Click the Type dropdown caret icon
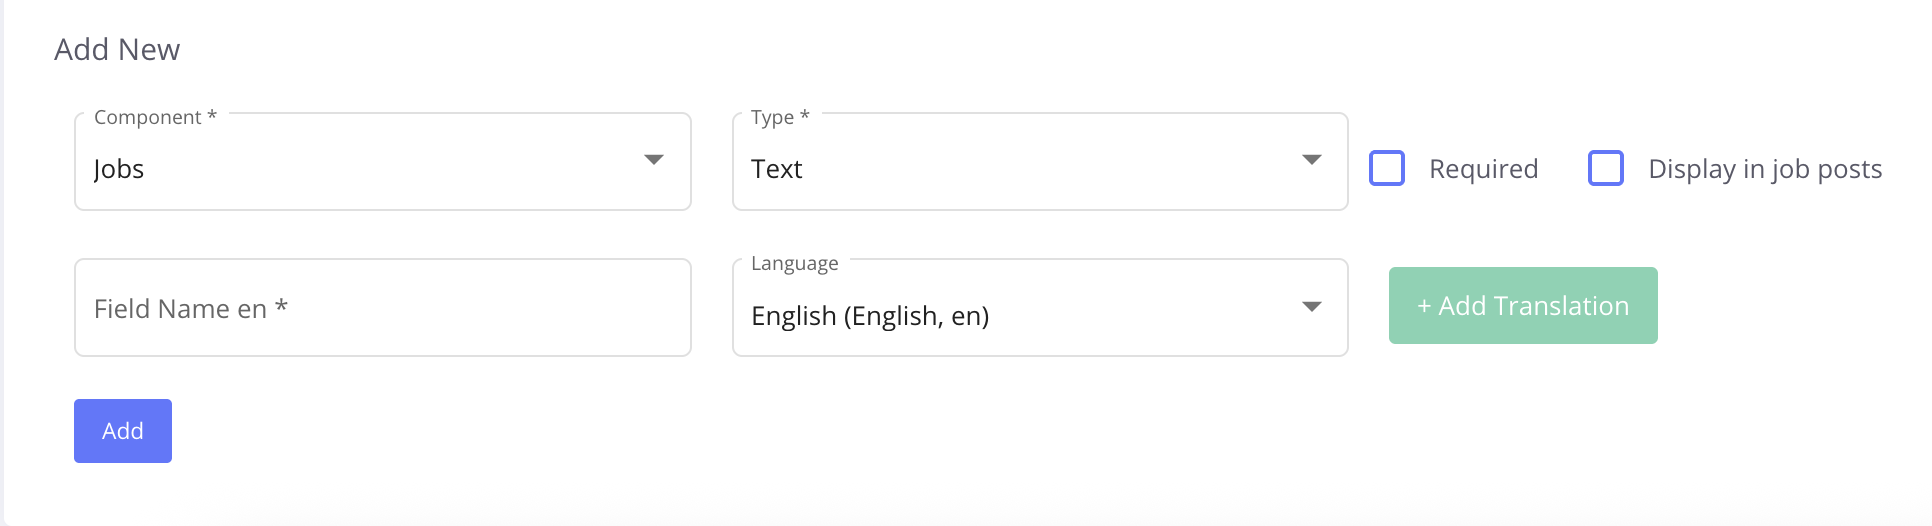 click(x=1312, y=160)
